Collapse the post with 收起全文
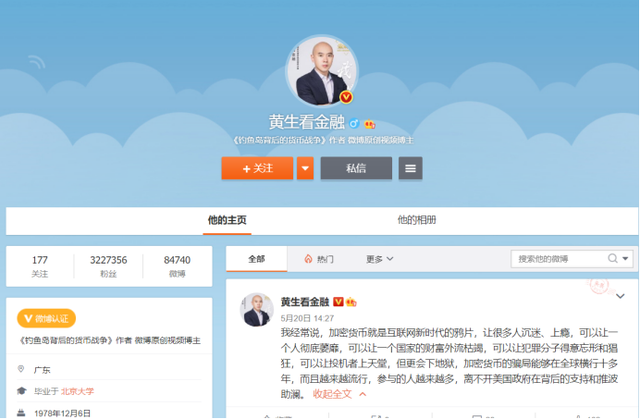640x419 pixels. click(339, 394)
